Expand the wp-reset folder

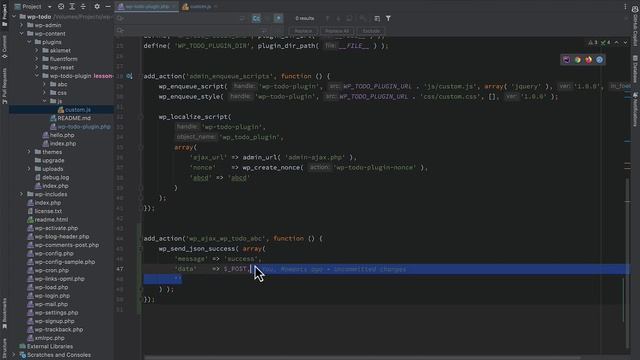tap(37, 67)
